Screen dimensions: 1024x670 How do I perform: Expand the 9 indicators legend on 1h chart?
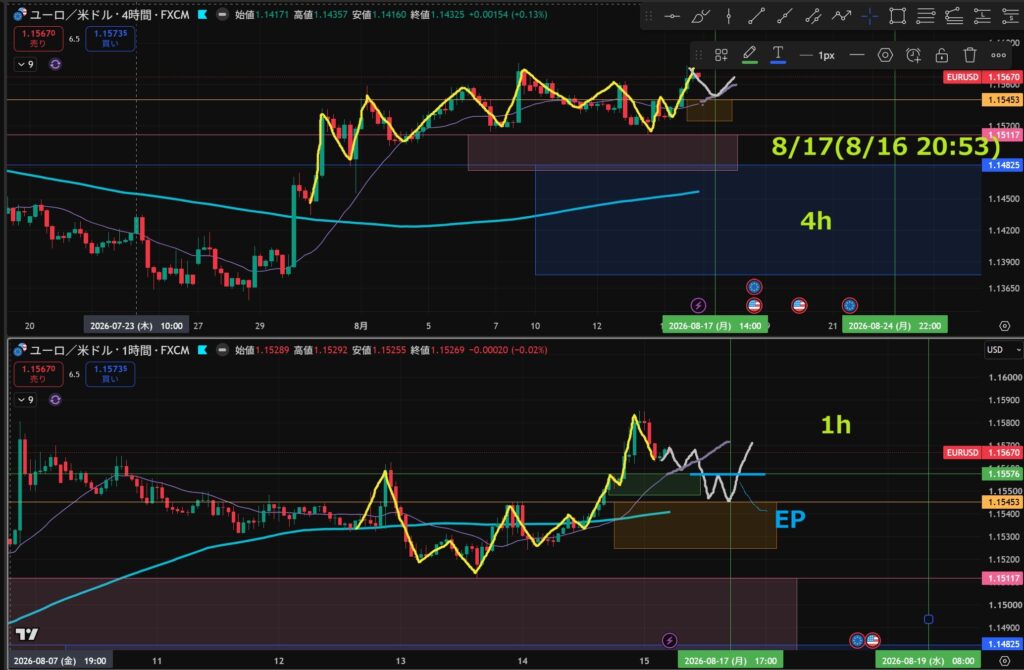click(x=25, y=400)
